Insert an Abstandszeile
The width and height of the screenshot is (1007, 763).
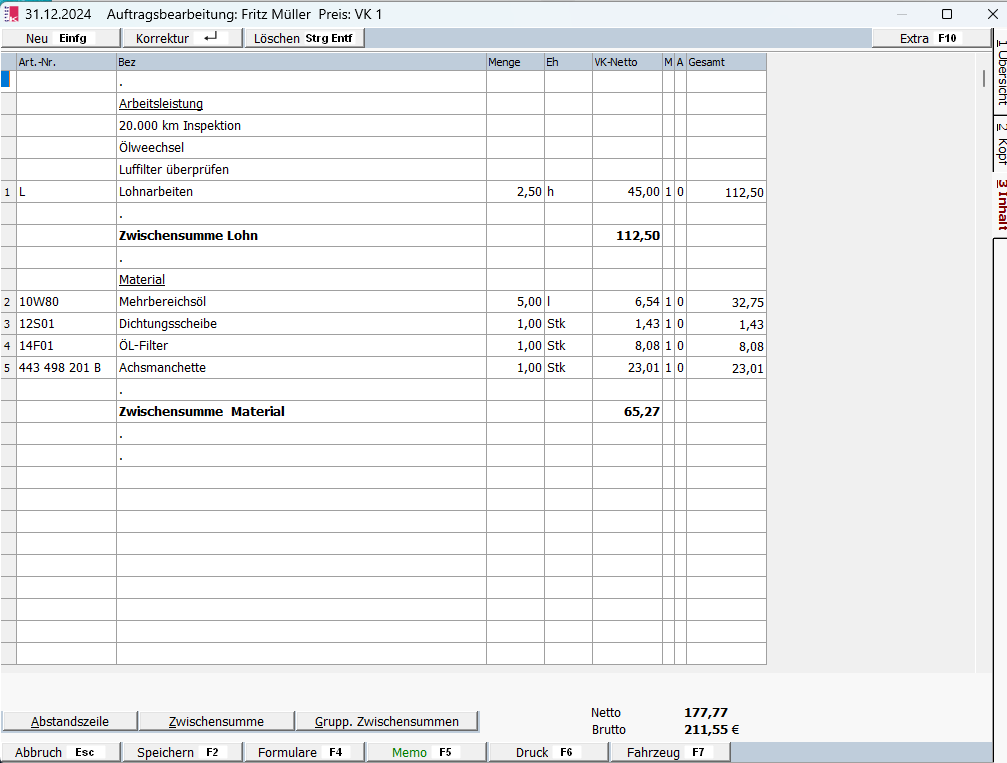69,721
